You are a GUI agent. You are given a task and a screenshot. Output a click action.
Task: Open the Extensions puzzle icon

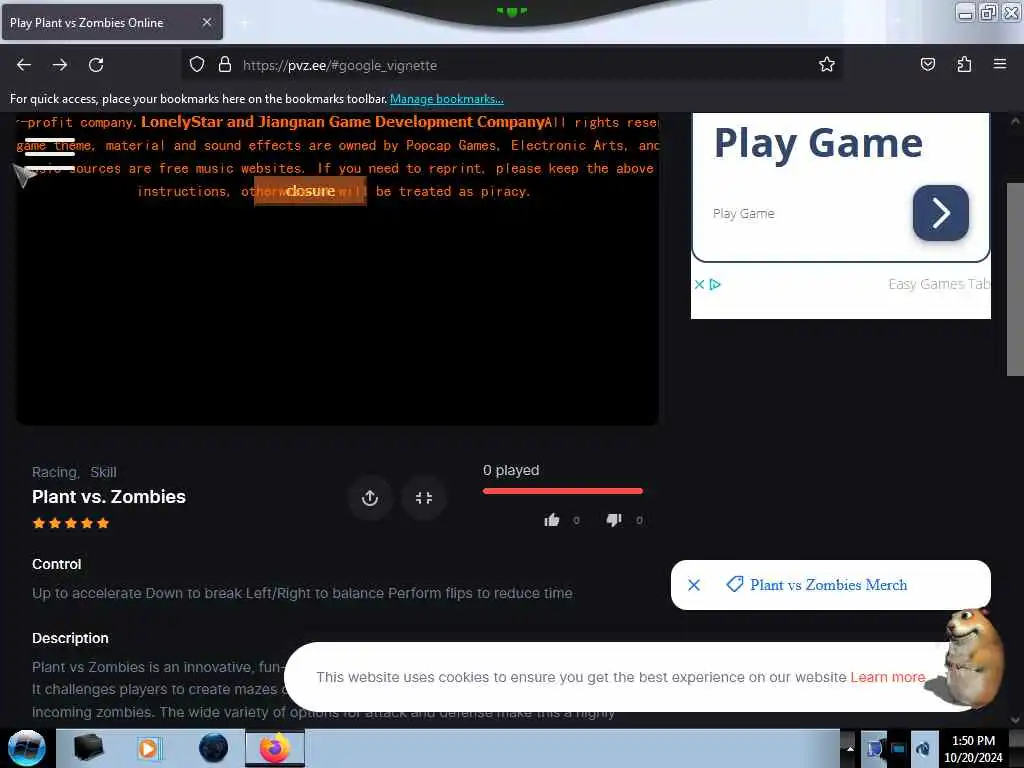pyautogui.click(x=964, y=65)
